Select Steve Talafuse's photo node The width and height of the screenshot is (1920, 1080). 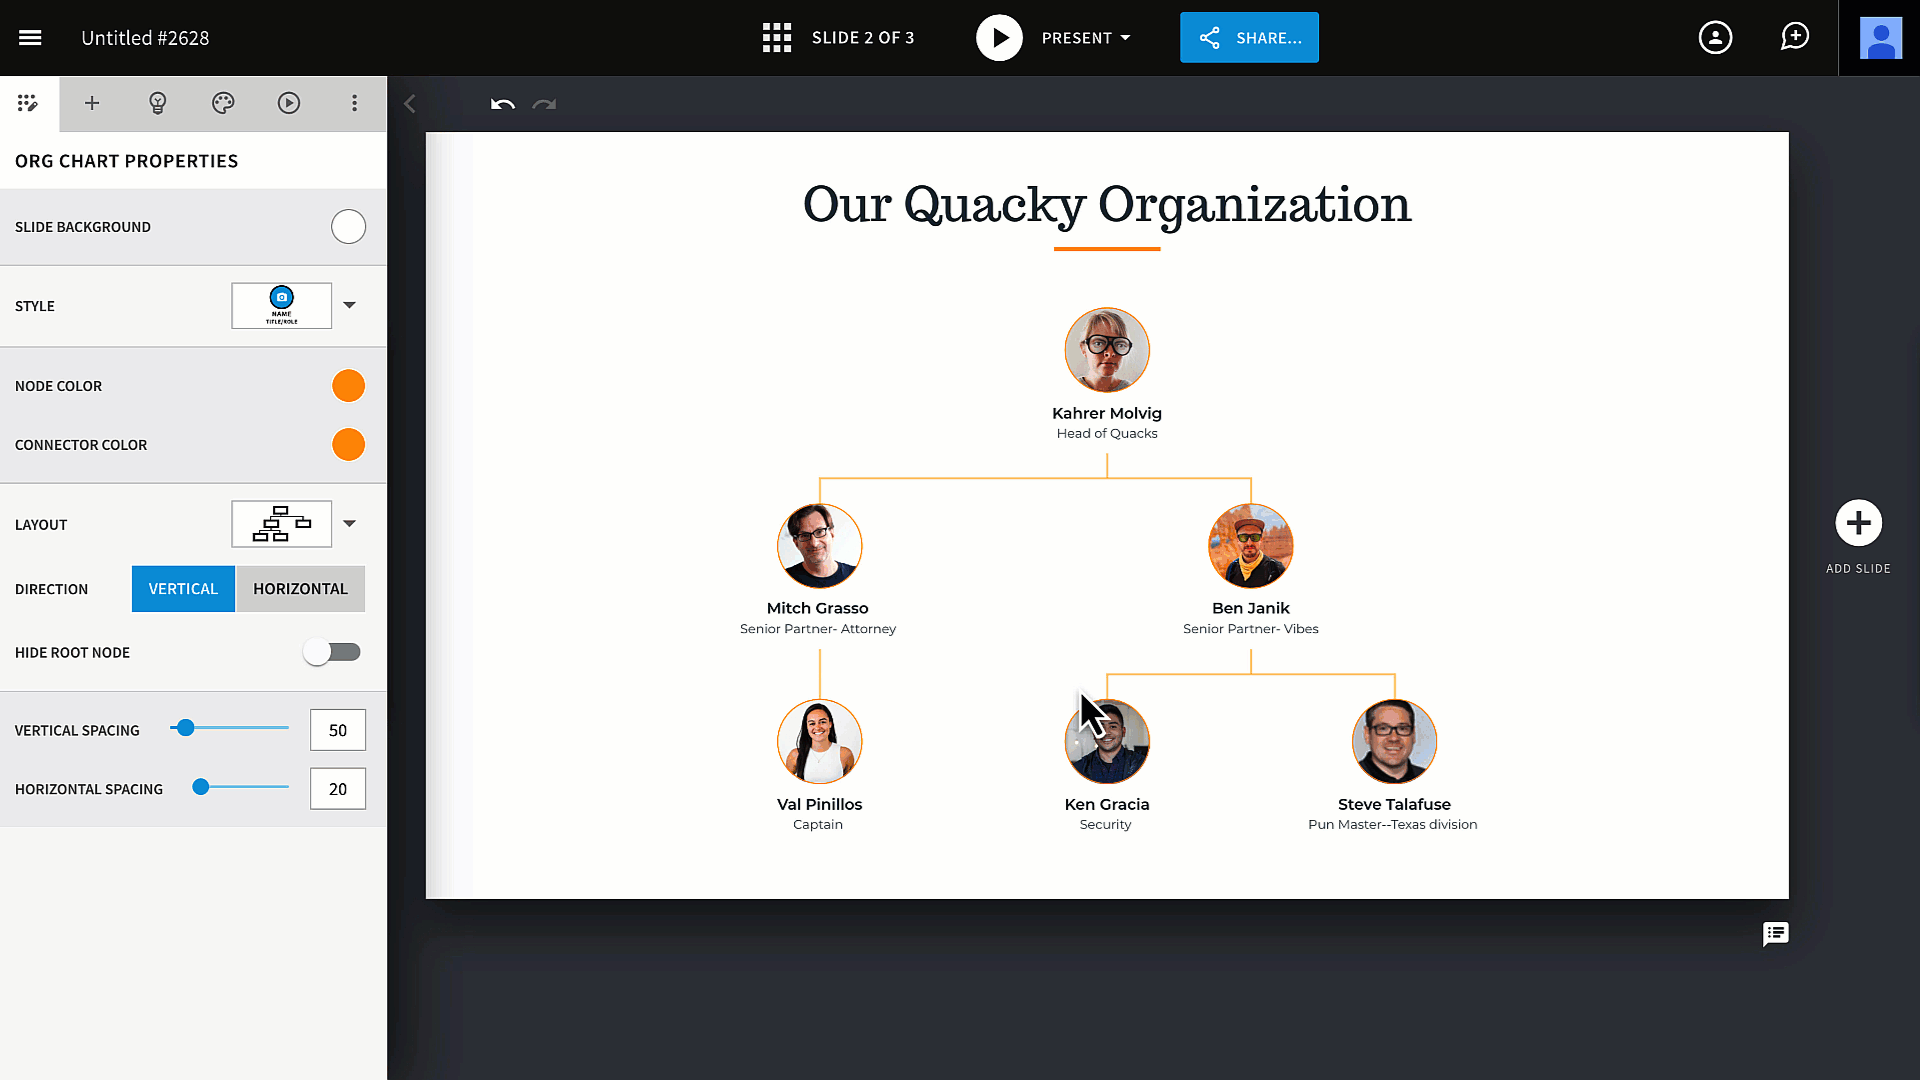click(x=1394, y=741)
